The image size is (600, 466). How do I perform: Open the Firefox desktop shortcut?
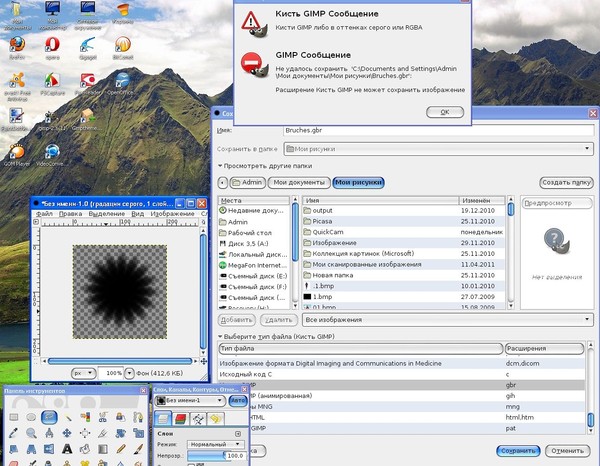click(x=17, y=48)
